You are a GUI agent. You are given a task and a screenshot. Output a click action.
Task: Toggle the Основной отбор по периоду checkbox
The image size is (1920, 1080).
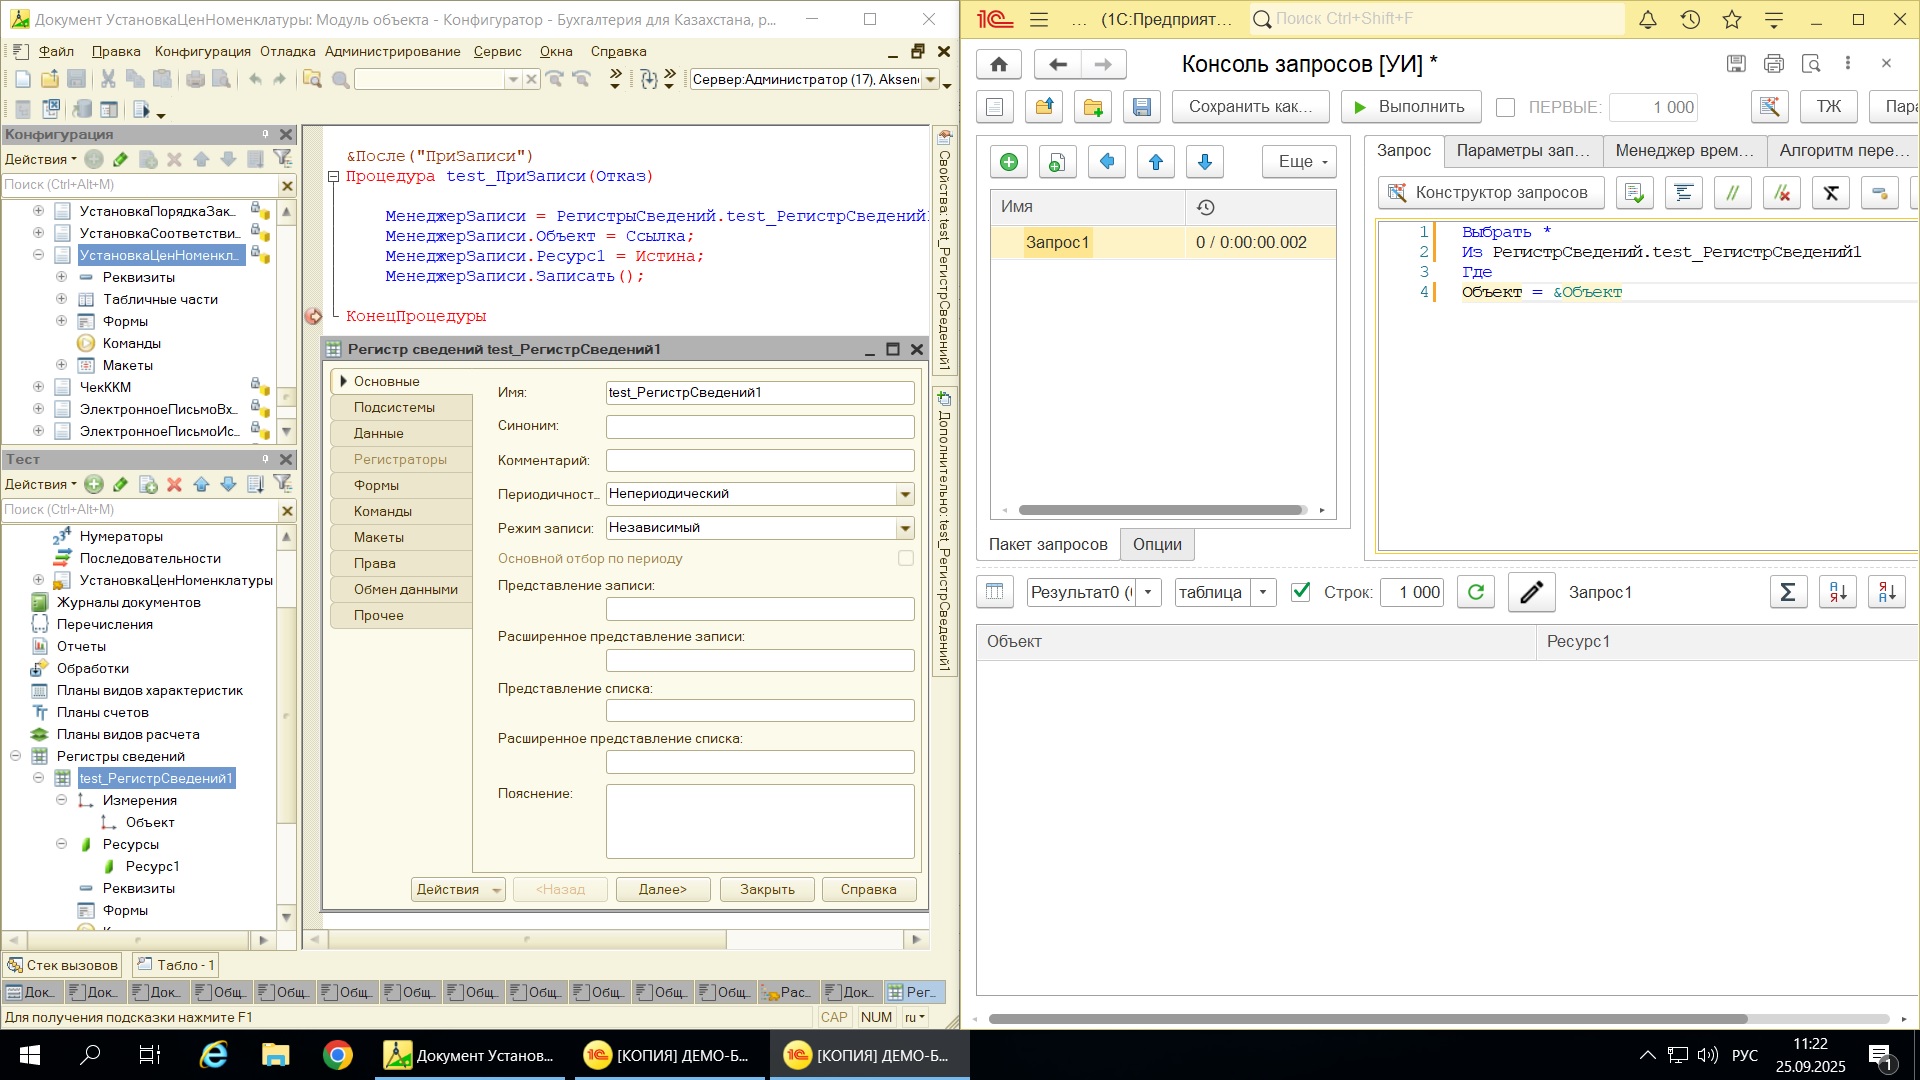pyautogui.click(x=905, y=559)
